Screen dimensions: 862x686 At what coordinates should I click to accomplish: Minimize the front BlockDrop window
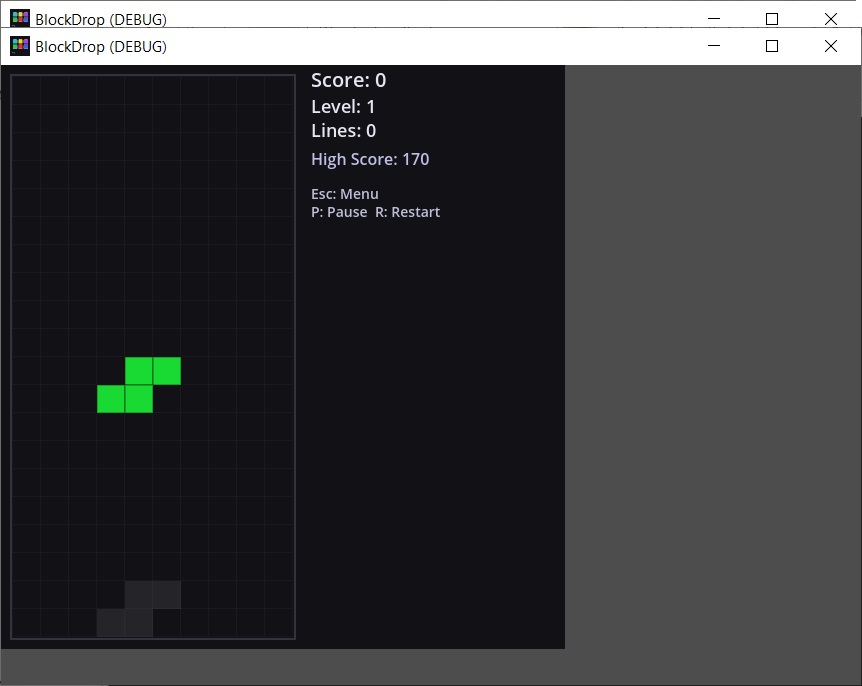tap(714, 46)
